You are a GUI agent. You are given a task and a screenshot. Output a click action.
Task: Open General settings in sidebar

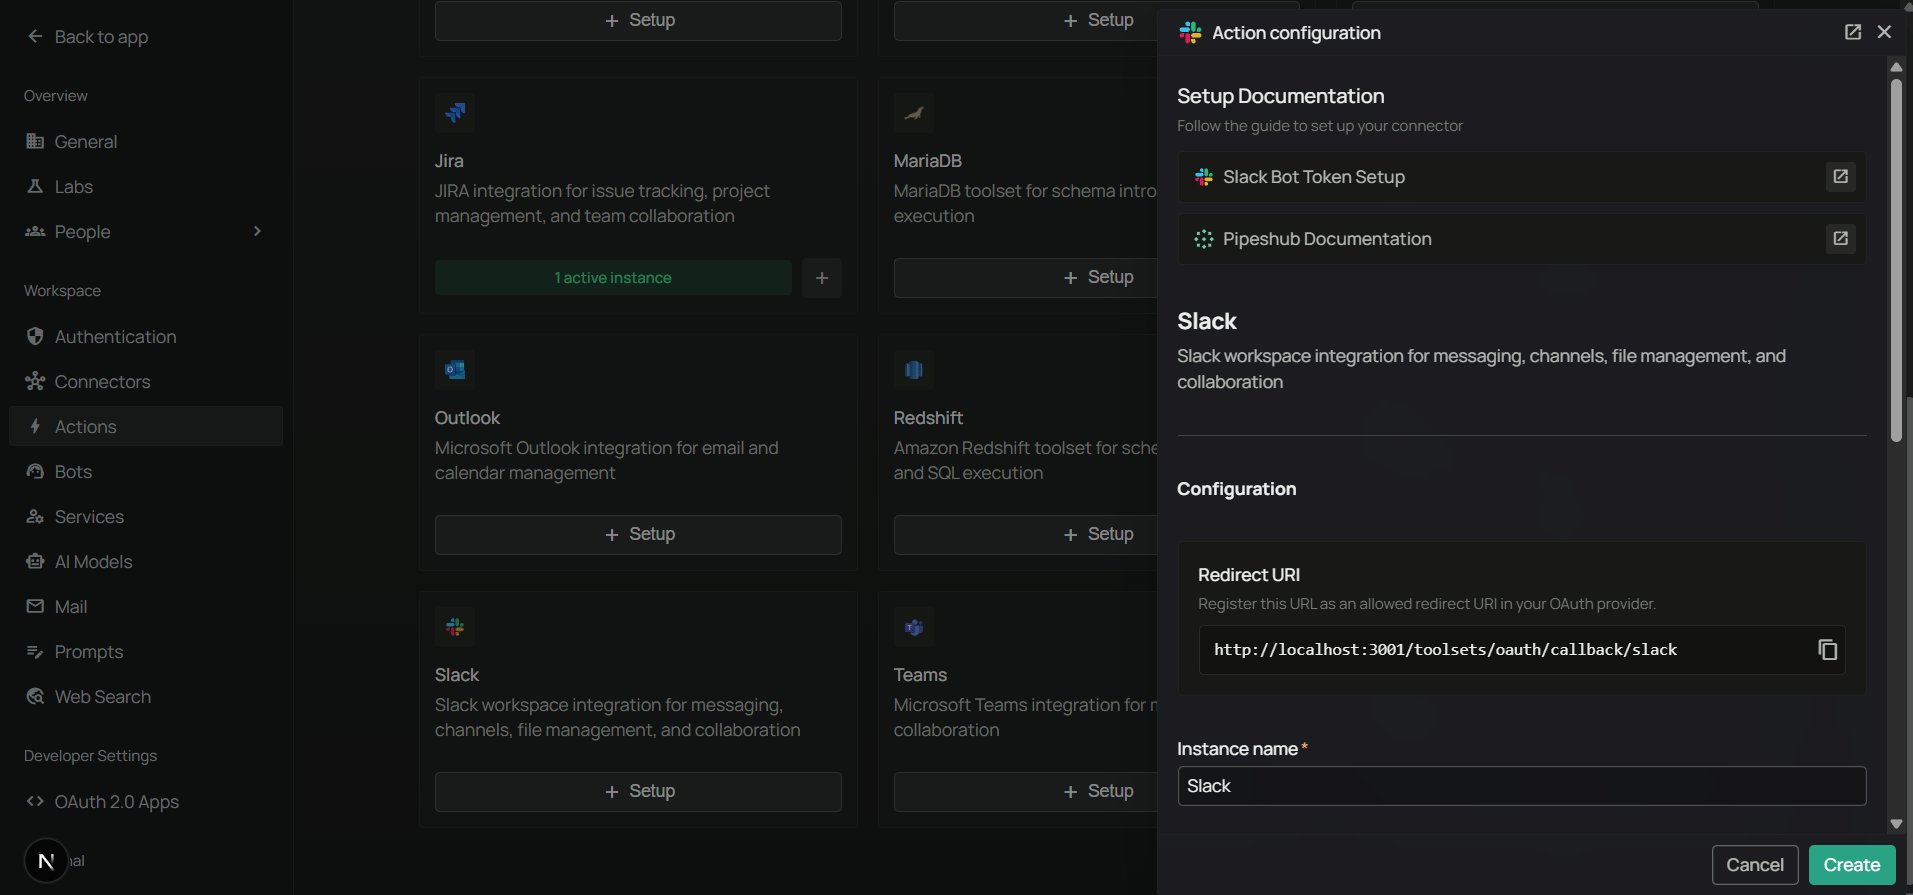pyautogui.click(x=146, y=142)
